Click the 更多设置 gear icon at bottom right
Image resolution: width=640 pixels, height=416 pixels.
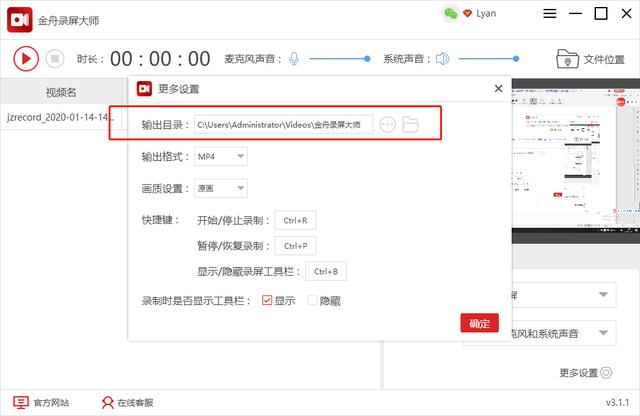[x=606, y=373]
